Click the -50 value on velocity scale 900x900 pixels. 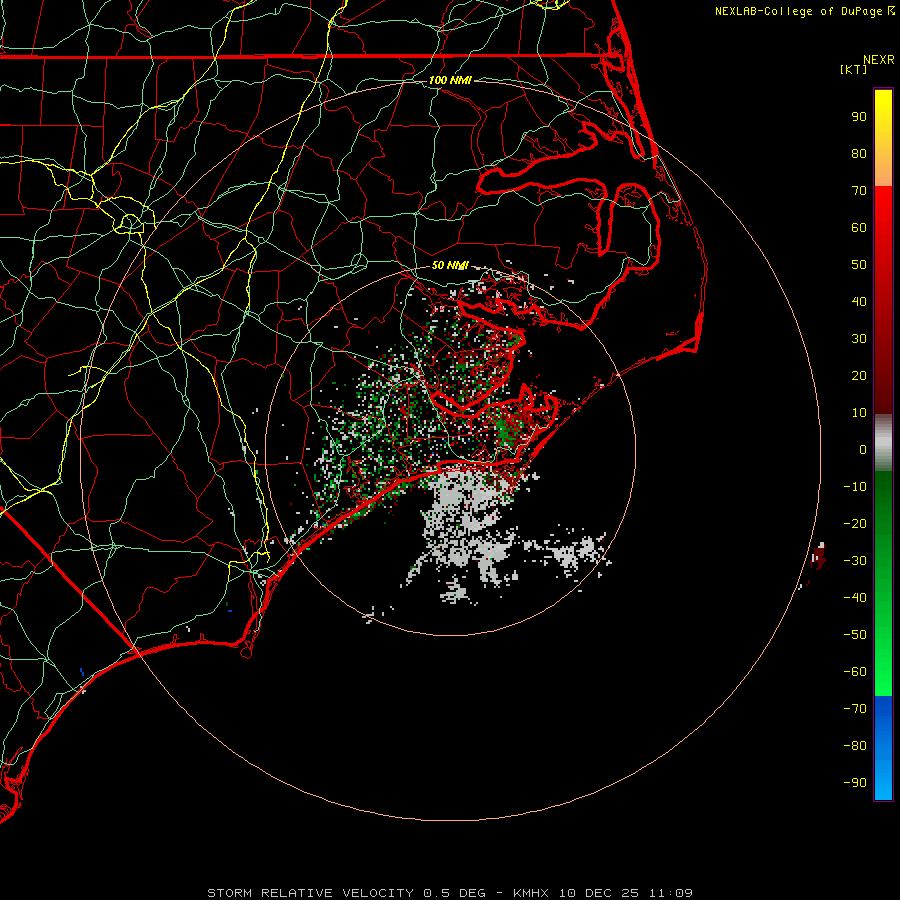855,635
